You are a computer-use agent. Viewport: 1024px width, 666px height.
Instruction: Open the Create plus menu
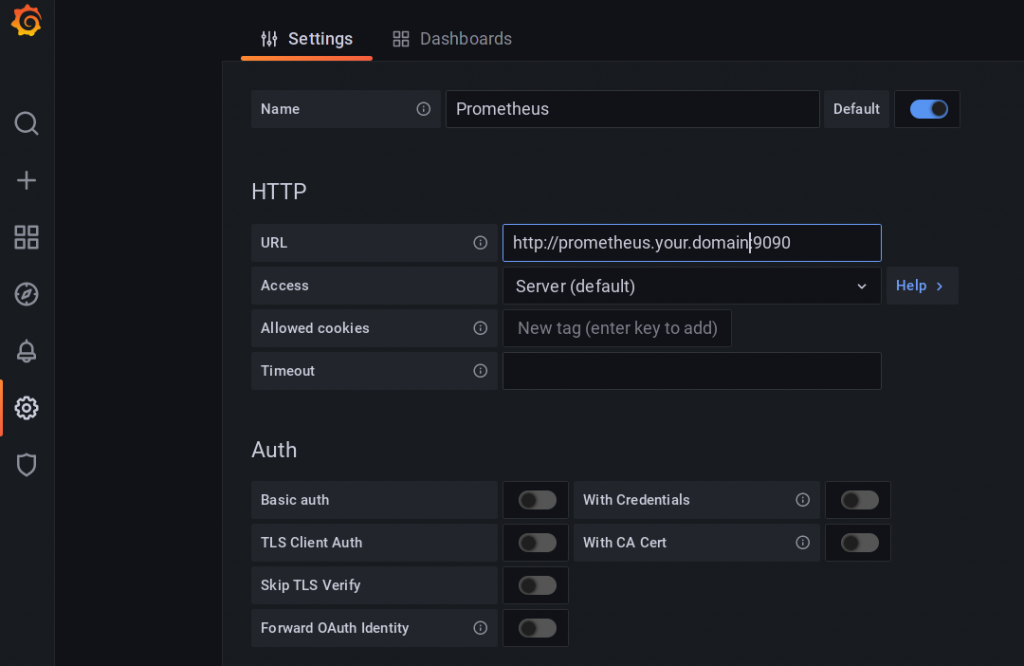(27, 180)
